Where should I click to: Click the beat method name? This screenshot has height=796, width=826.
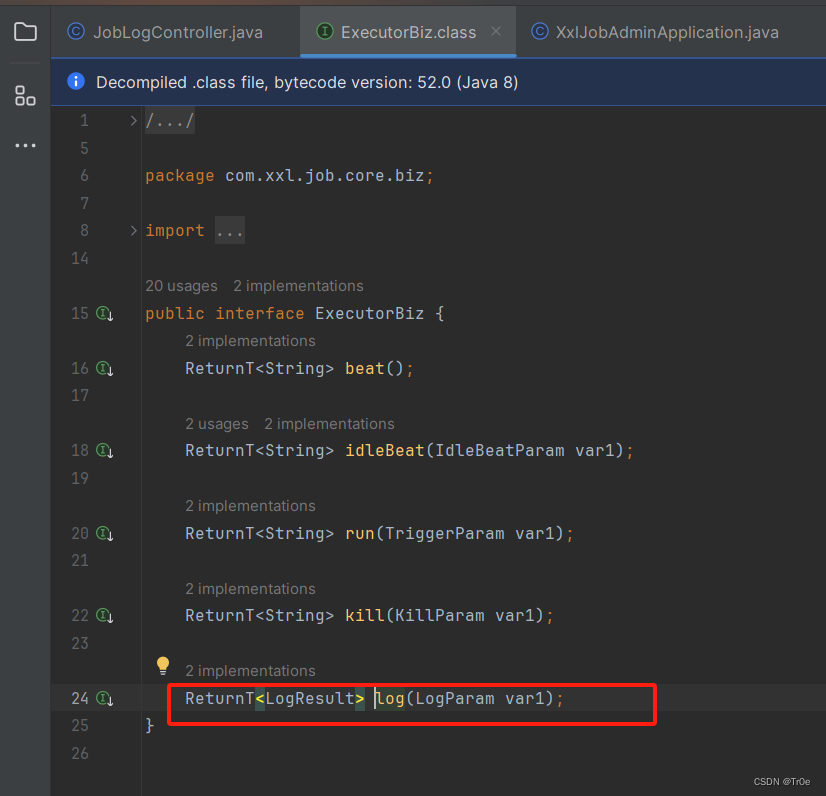[x=365, y=369]
